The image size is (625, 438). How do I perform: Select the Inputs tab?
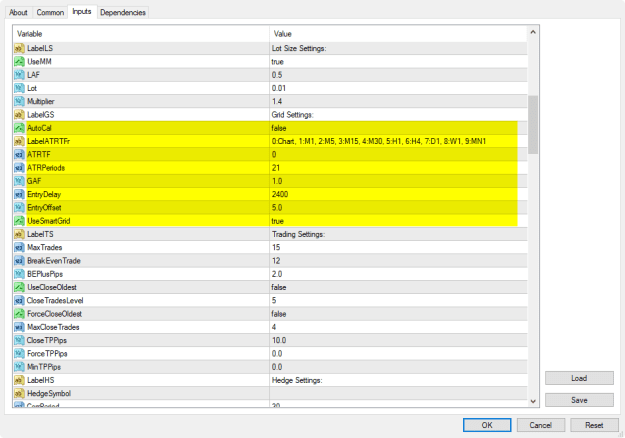(x=82, y=12)
